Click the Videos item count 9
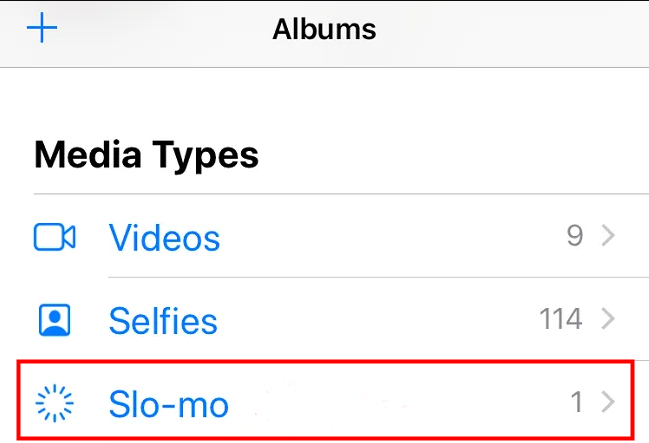Viewport: 649px width, 443px height. pos(575,236)
